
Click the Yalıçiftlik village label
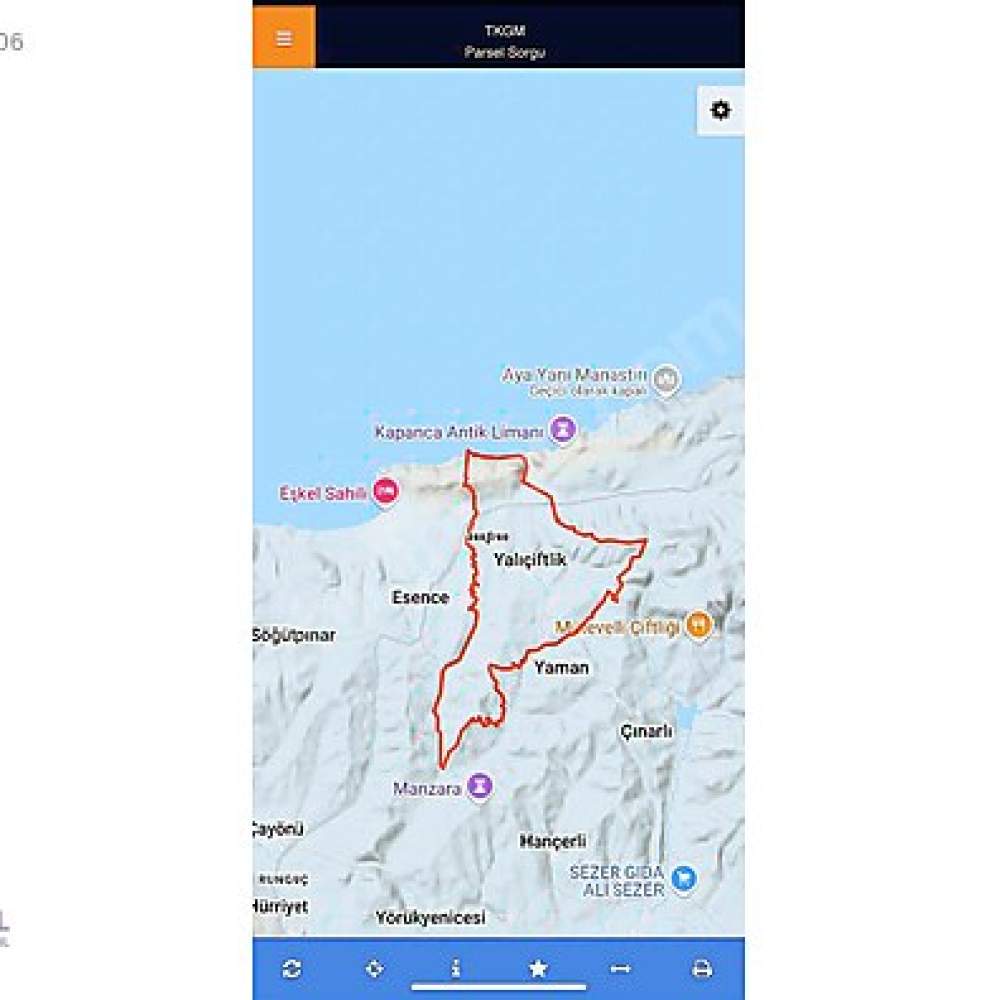pos(530,560)
